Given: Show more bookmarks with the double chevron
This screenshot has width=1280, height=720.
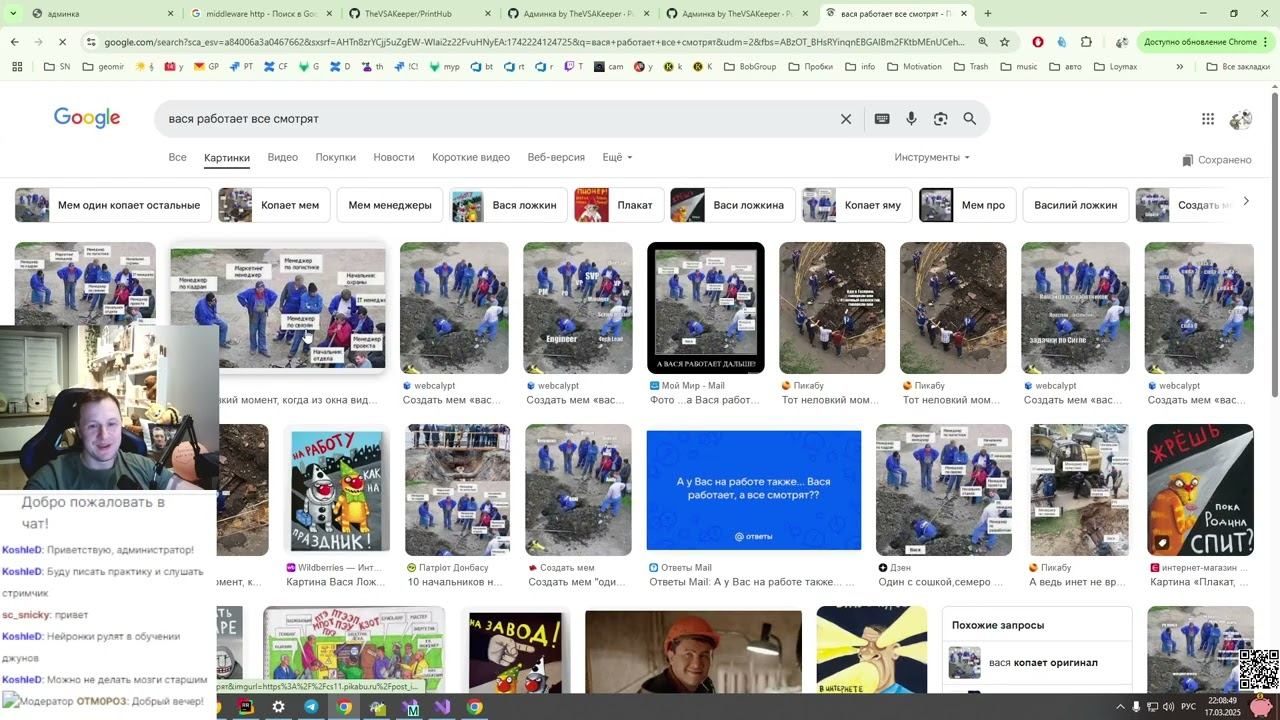Looking at the screenshot, I should [1179, 67].
